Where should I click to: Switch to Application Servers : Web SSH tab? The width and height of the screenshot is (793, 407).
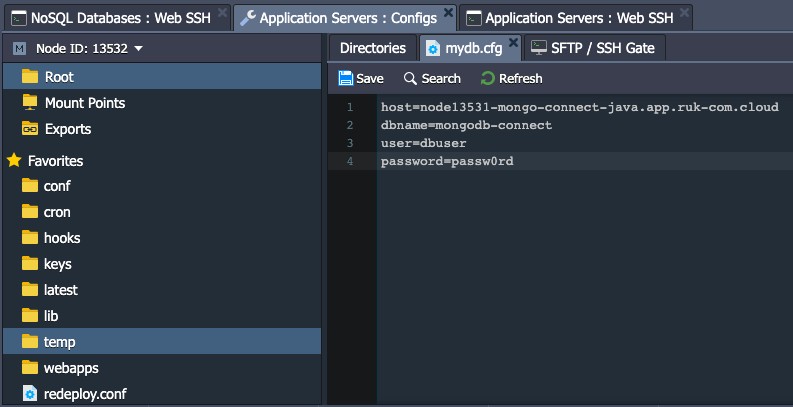pyautogui.click(x=576, y=18)
